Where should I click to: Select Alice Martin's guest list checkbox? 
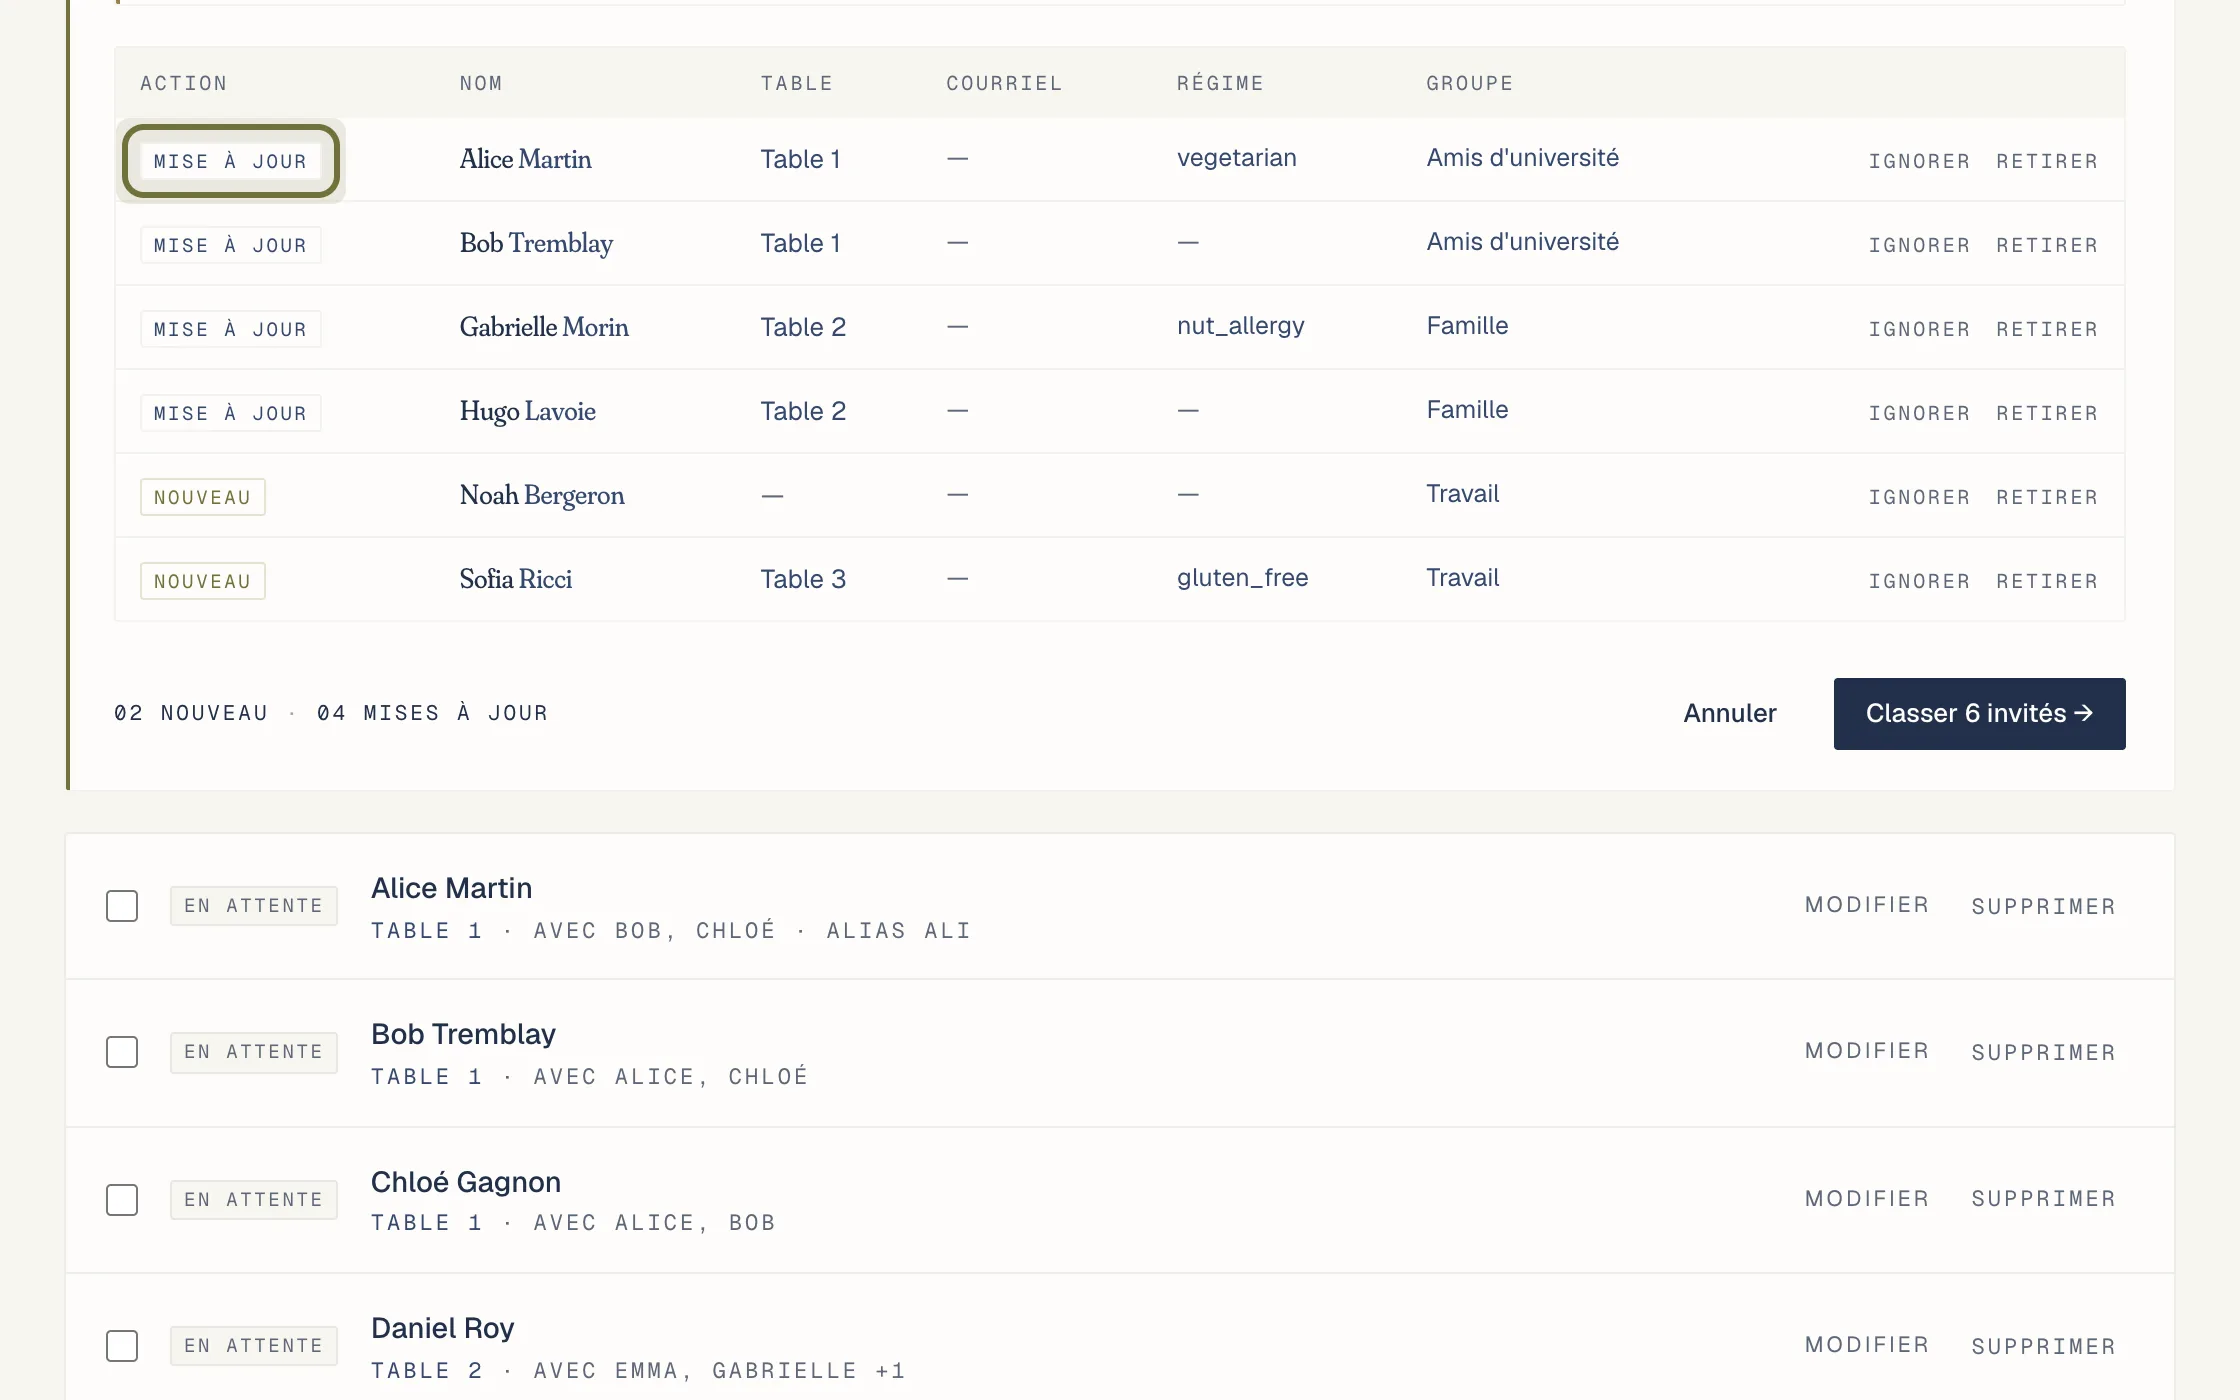click(x=122, y=906)
